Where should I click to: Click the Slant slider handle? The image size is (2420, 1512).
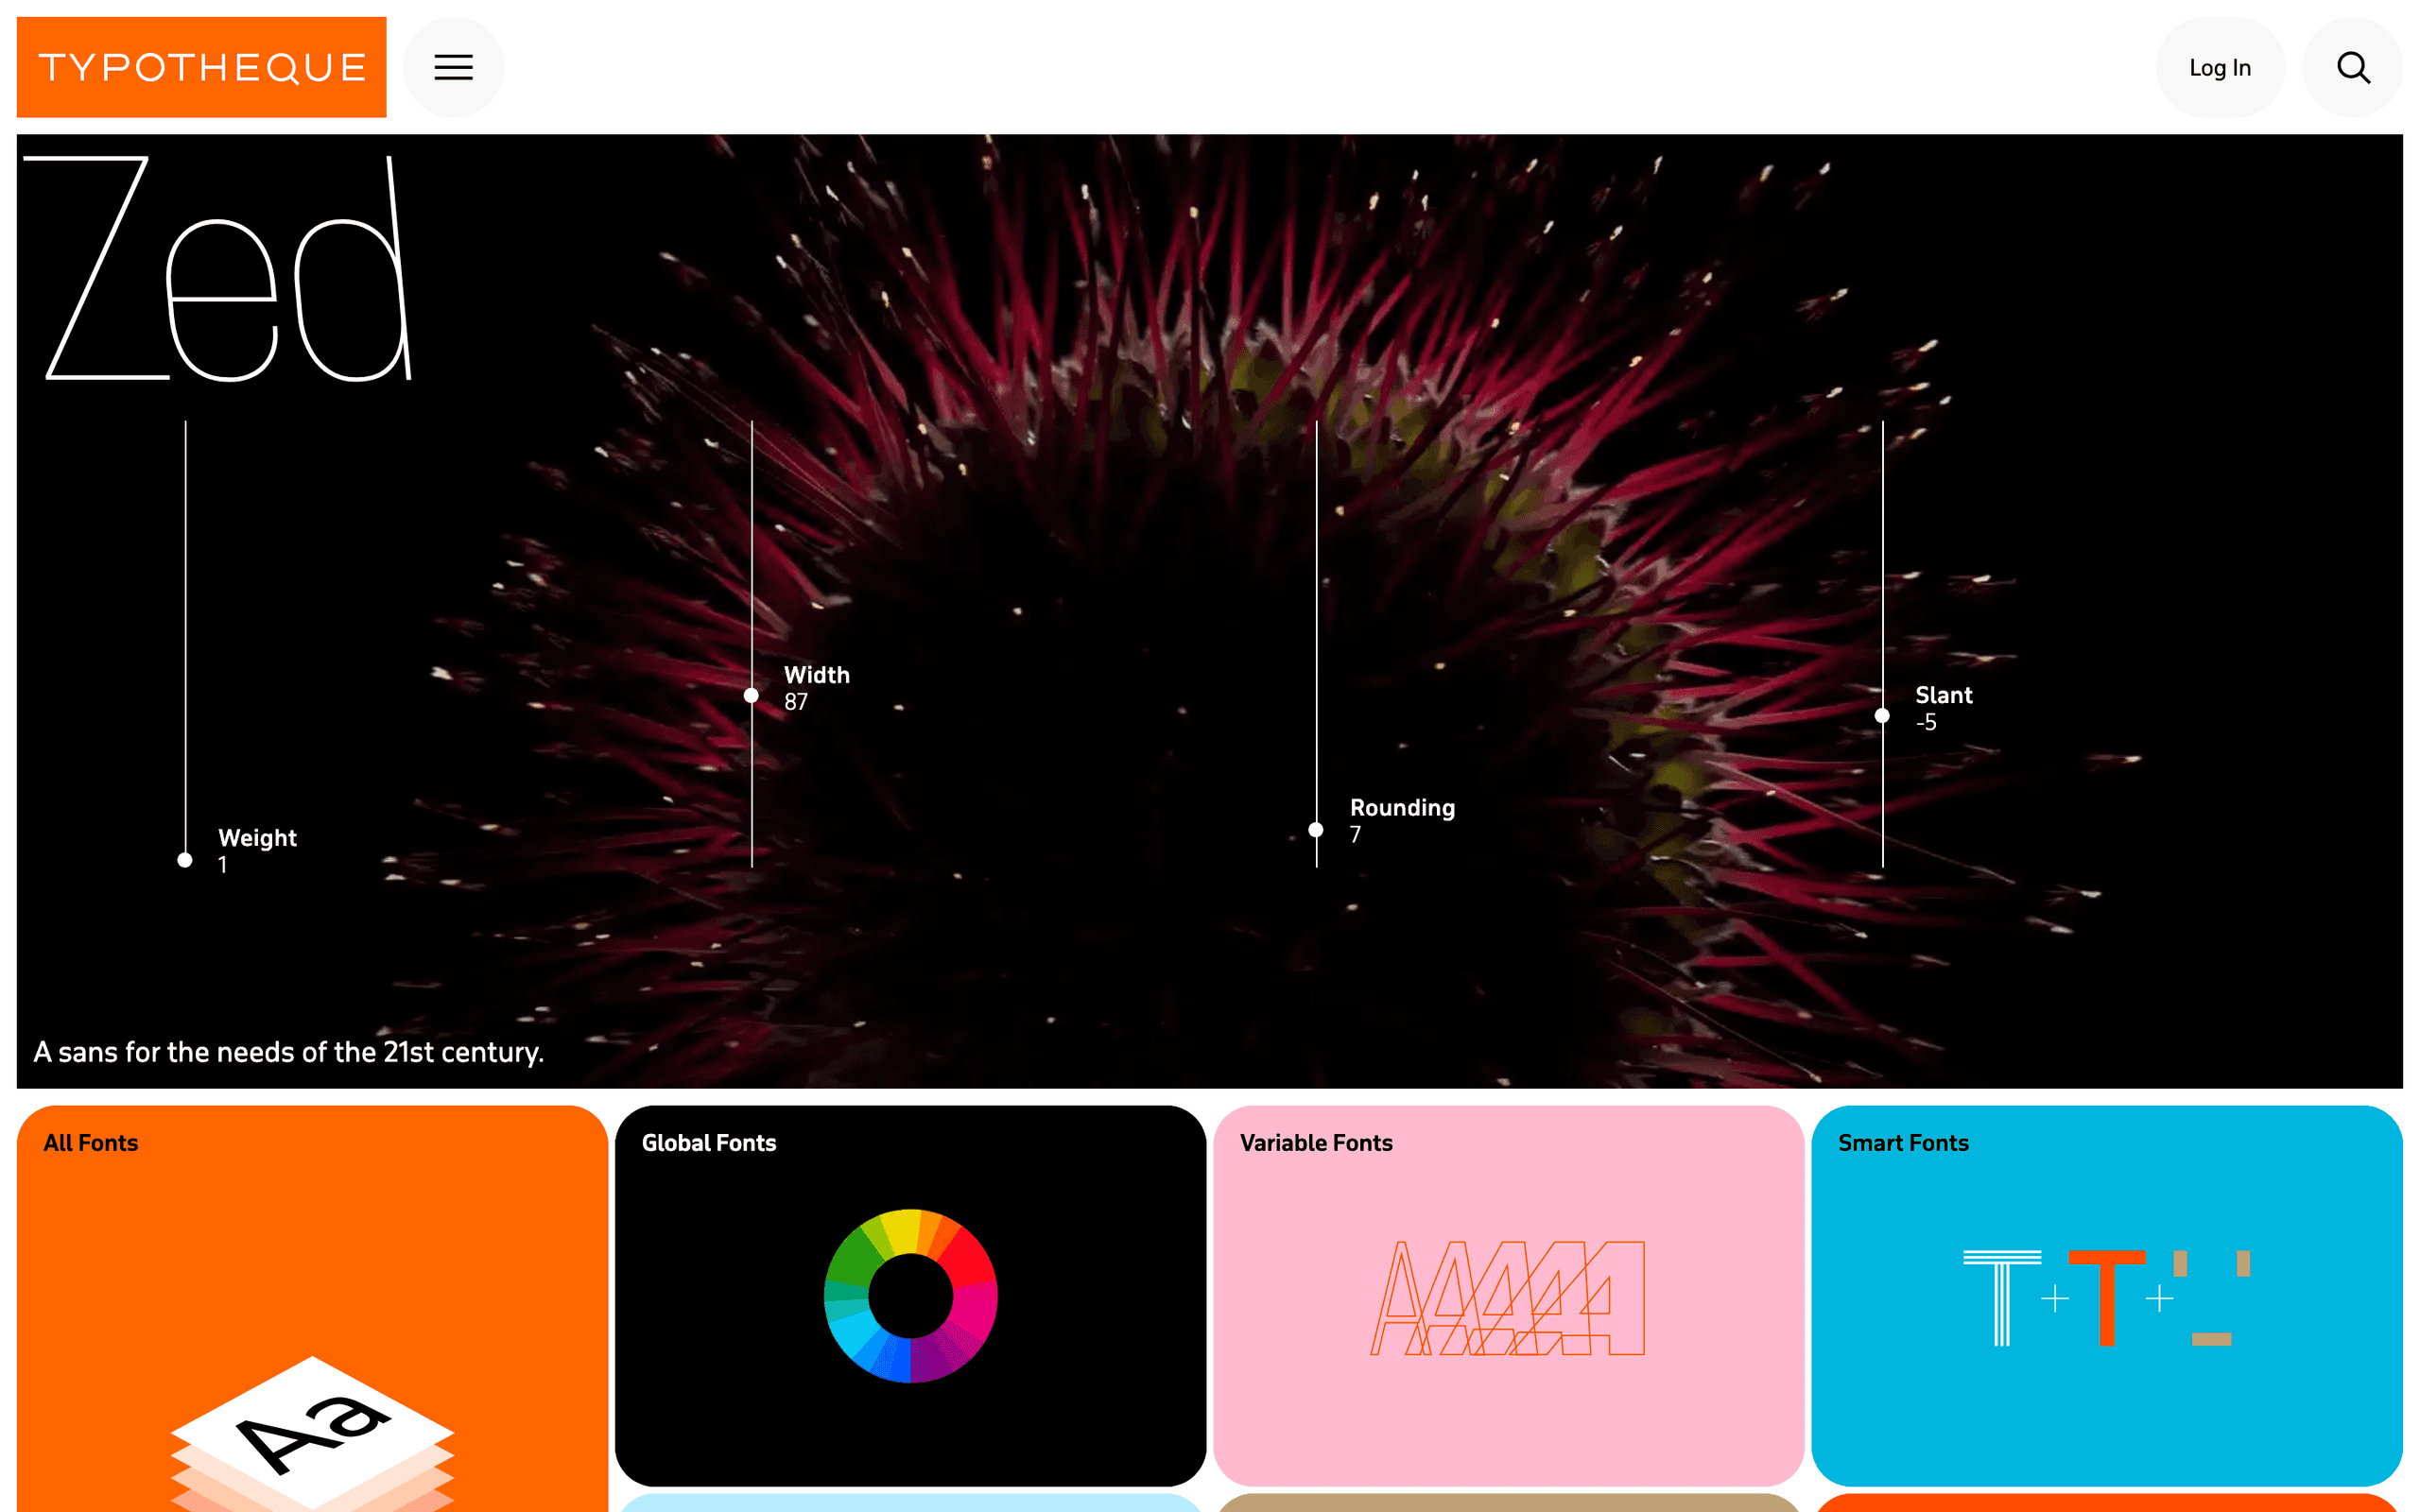pos(1882,715)
